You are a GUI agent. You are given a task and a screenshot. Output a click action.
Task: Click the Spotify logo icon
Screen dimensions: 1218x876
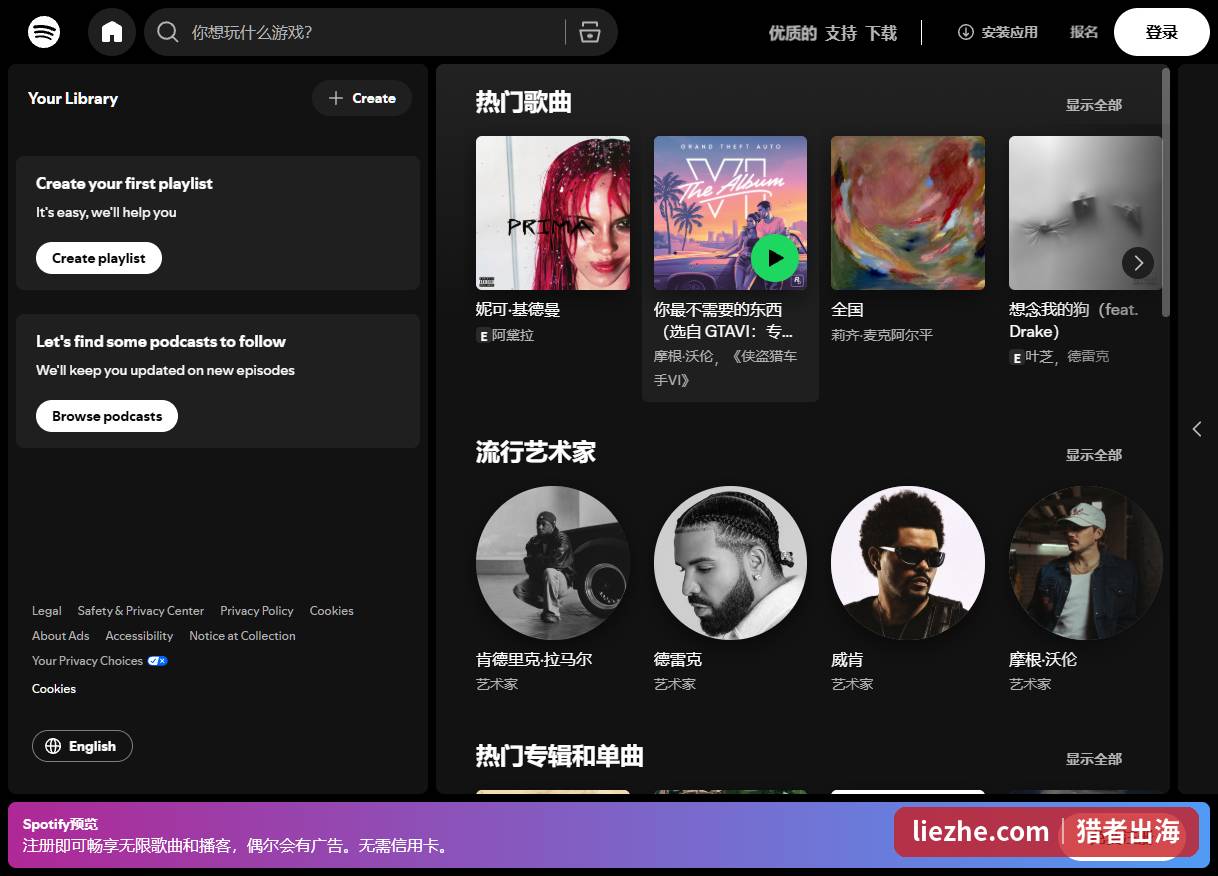[x=44, y=32]
